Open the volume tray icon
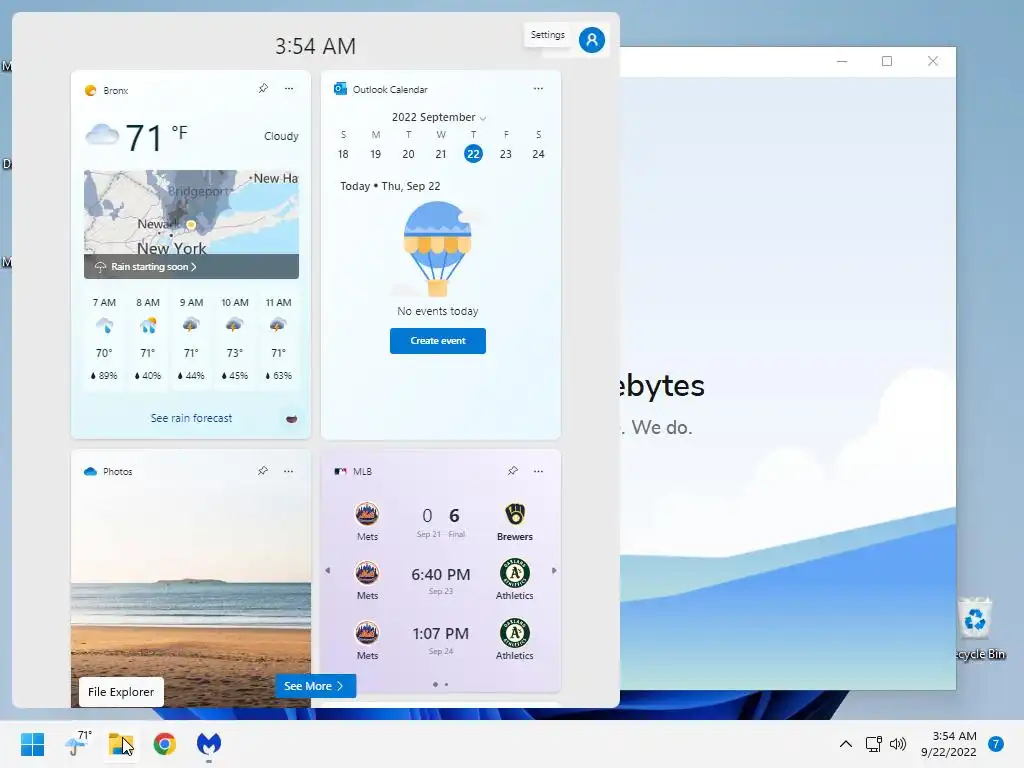Screen dimensions: 1024x768 [x=898, y=744]
